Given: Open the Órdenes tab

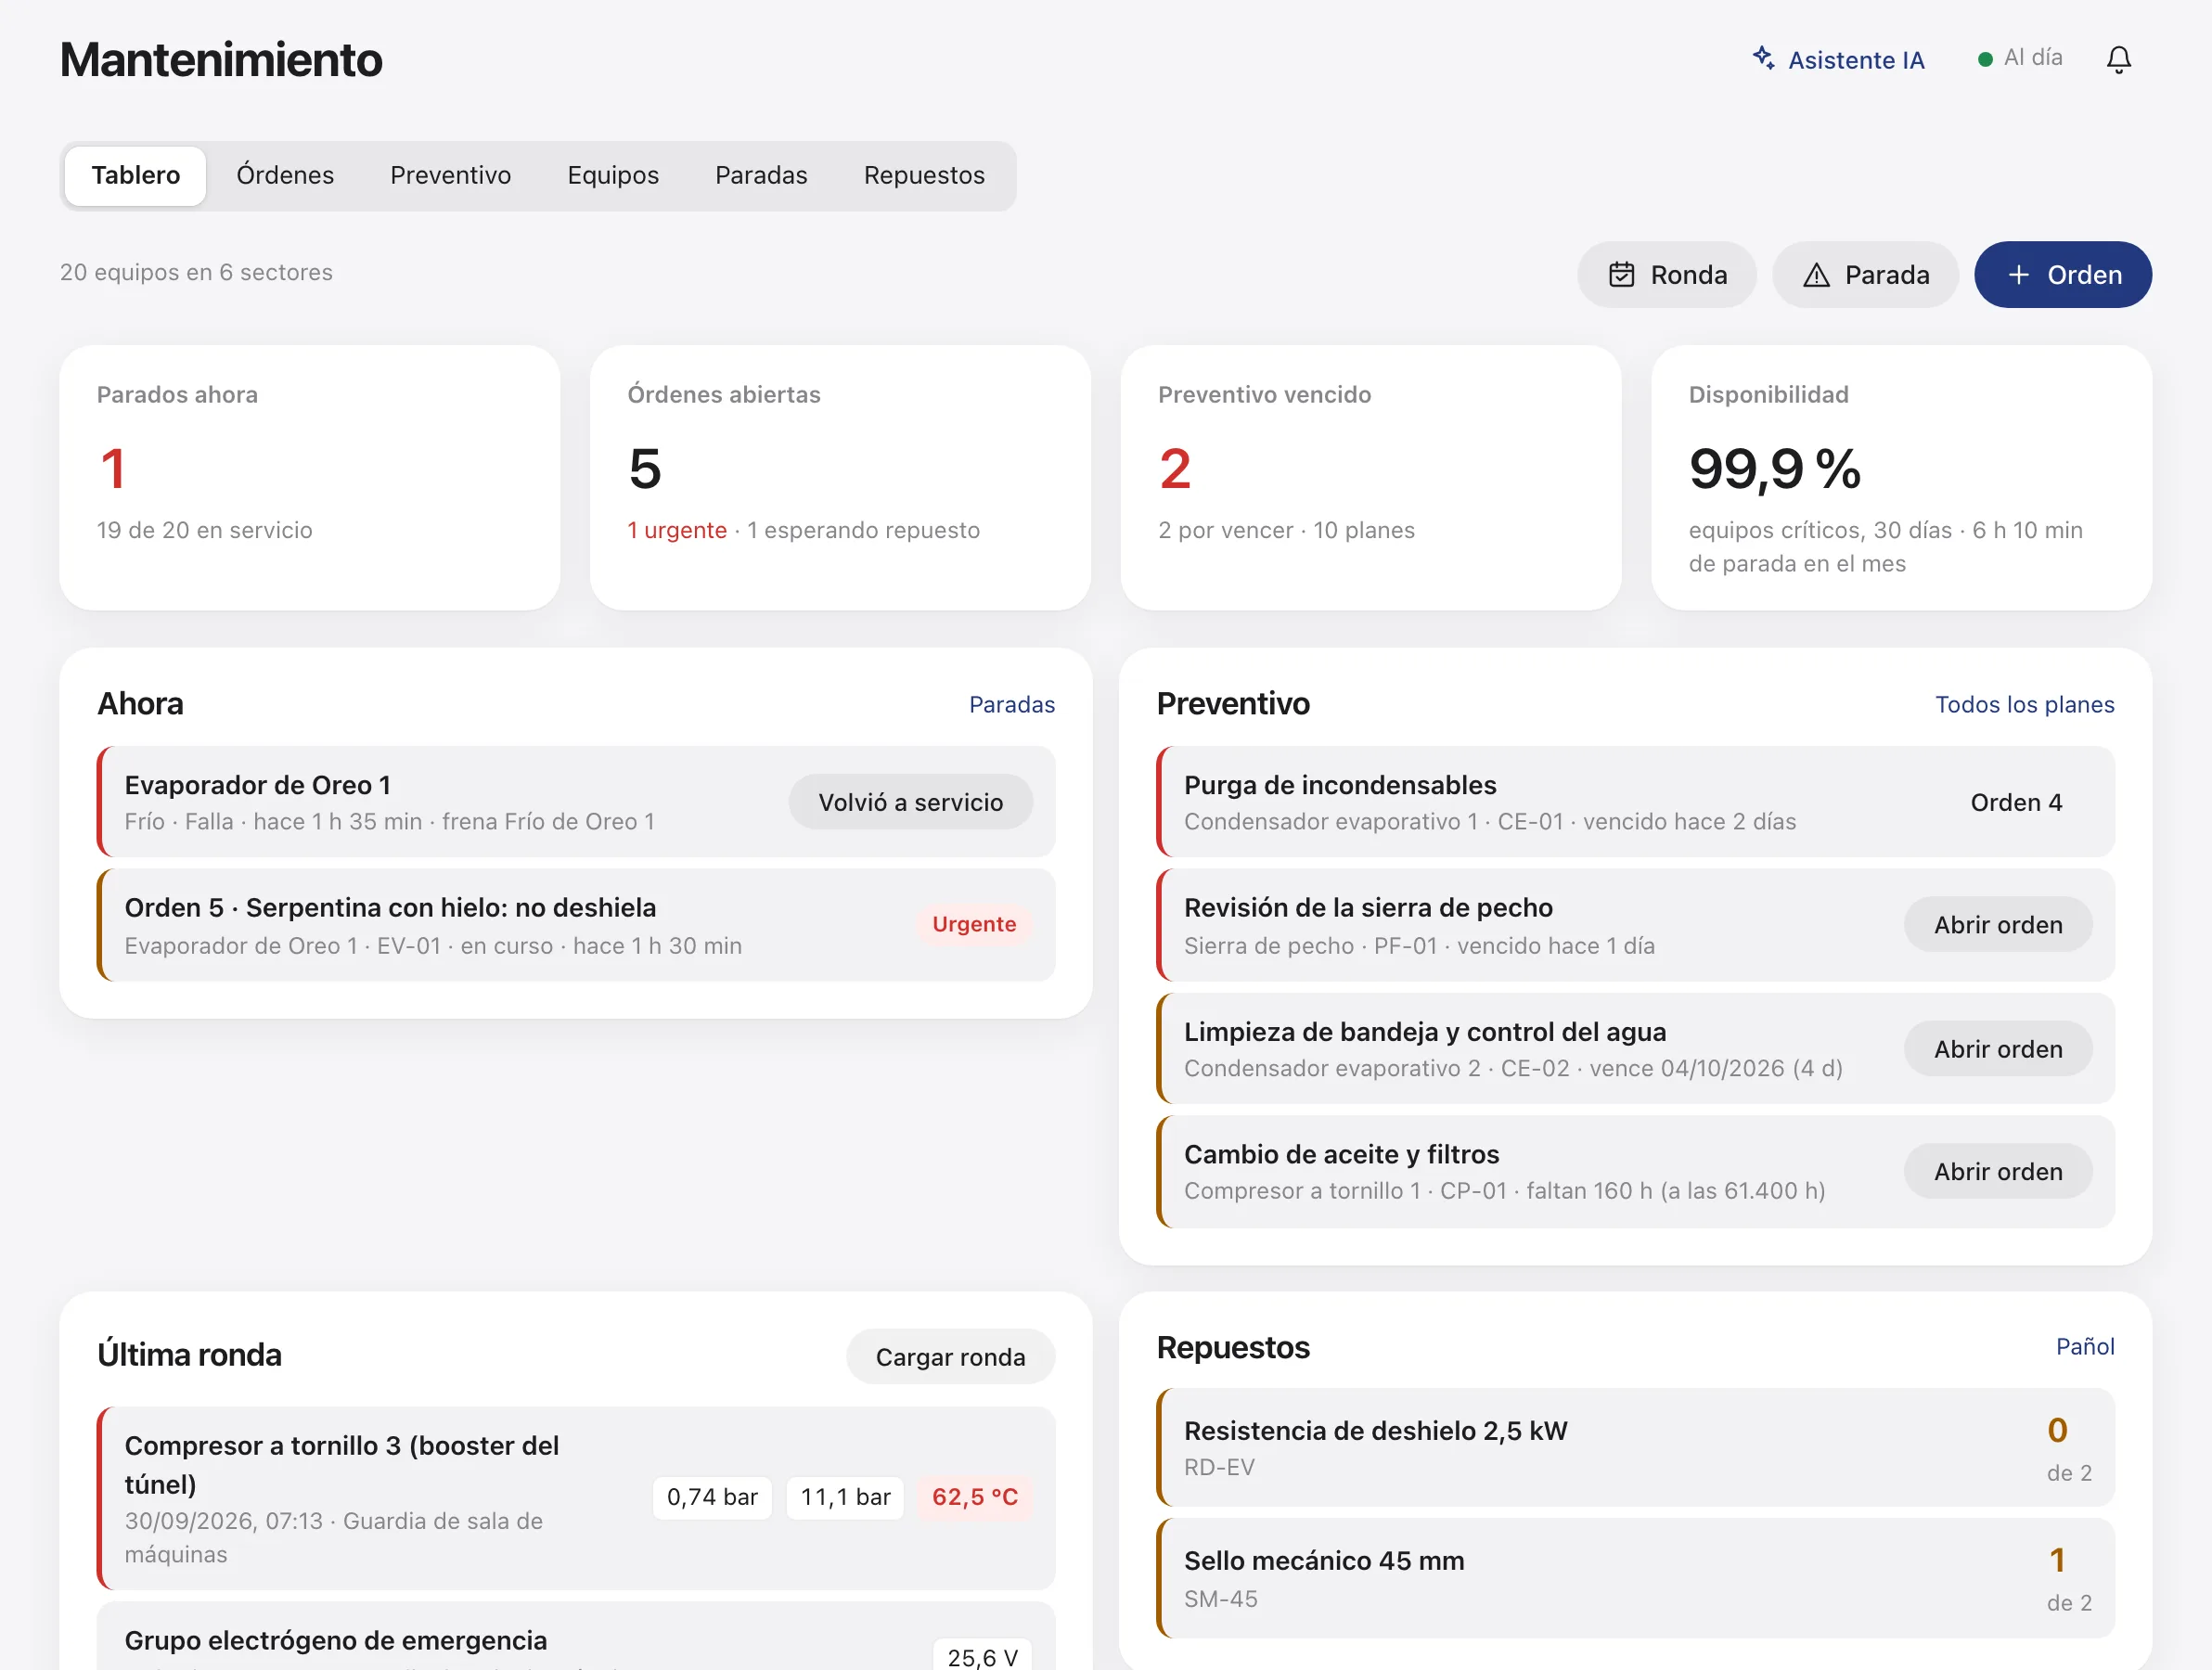Looking at the screenshot, I should (x=285, y=176).
